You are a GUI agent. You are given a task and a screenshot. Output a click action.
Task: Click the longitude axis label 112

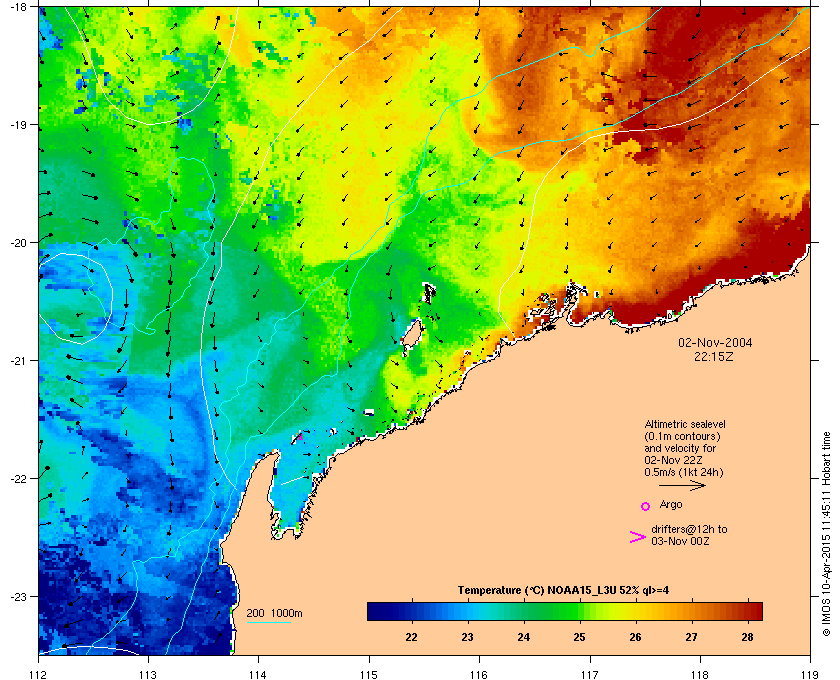pos(39,674)
